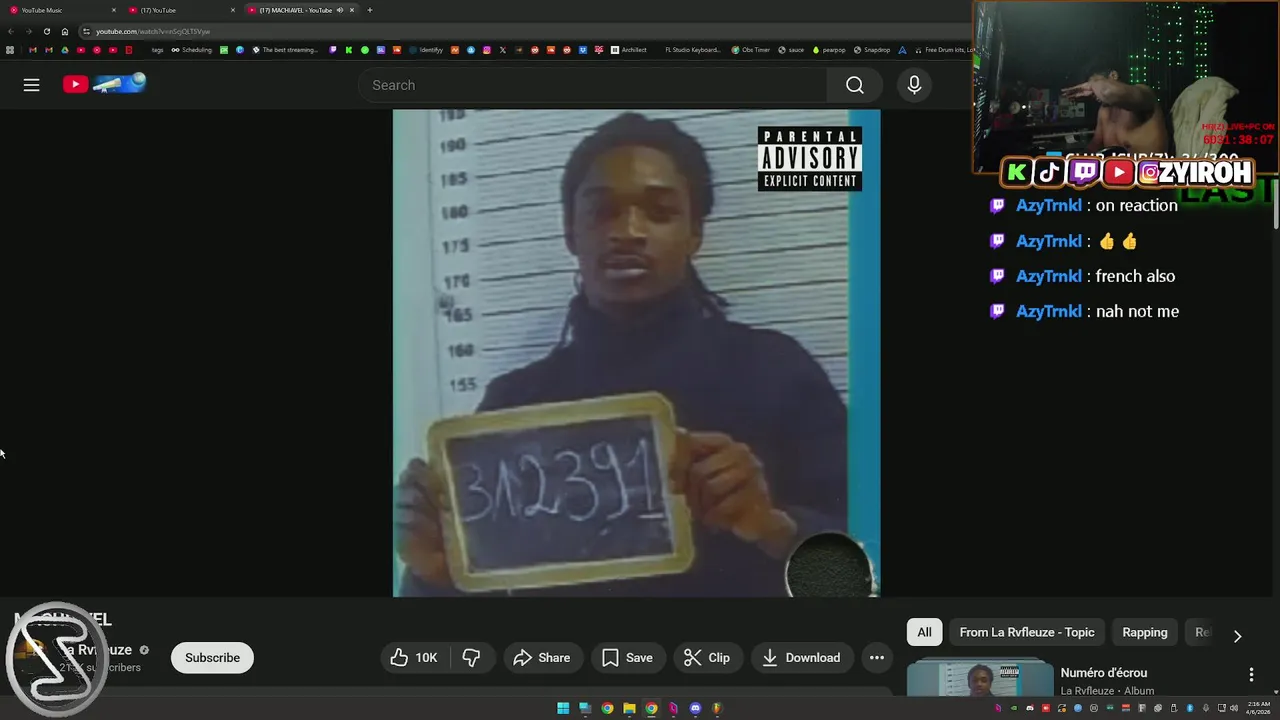Open the 'Obs Timer' bookmark
This screenshot has width=1280, height=720.
(751, 50)
